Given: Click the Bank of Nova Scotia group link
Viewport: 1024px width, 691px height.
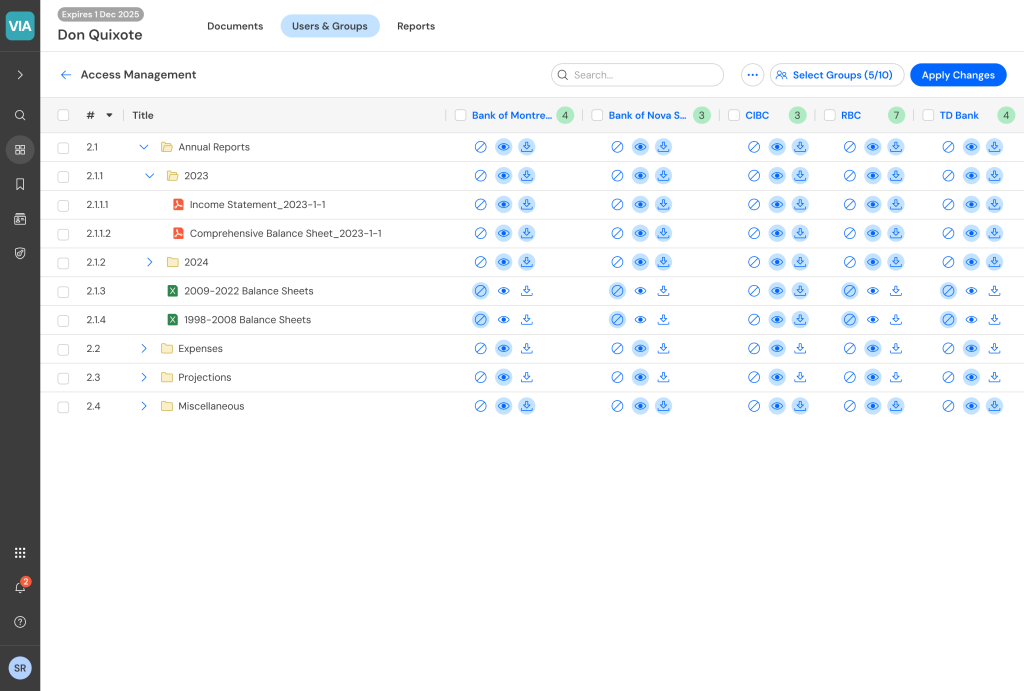Looking at the screenshot, I should pyautogui.click(x=647, y=116).
